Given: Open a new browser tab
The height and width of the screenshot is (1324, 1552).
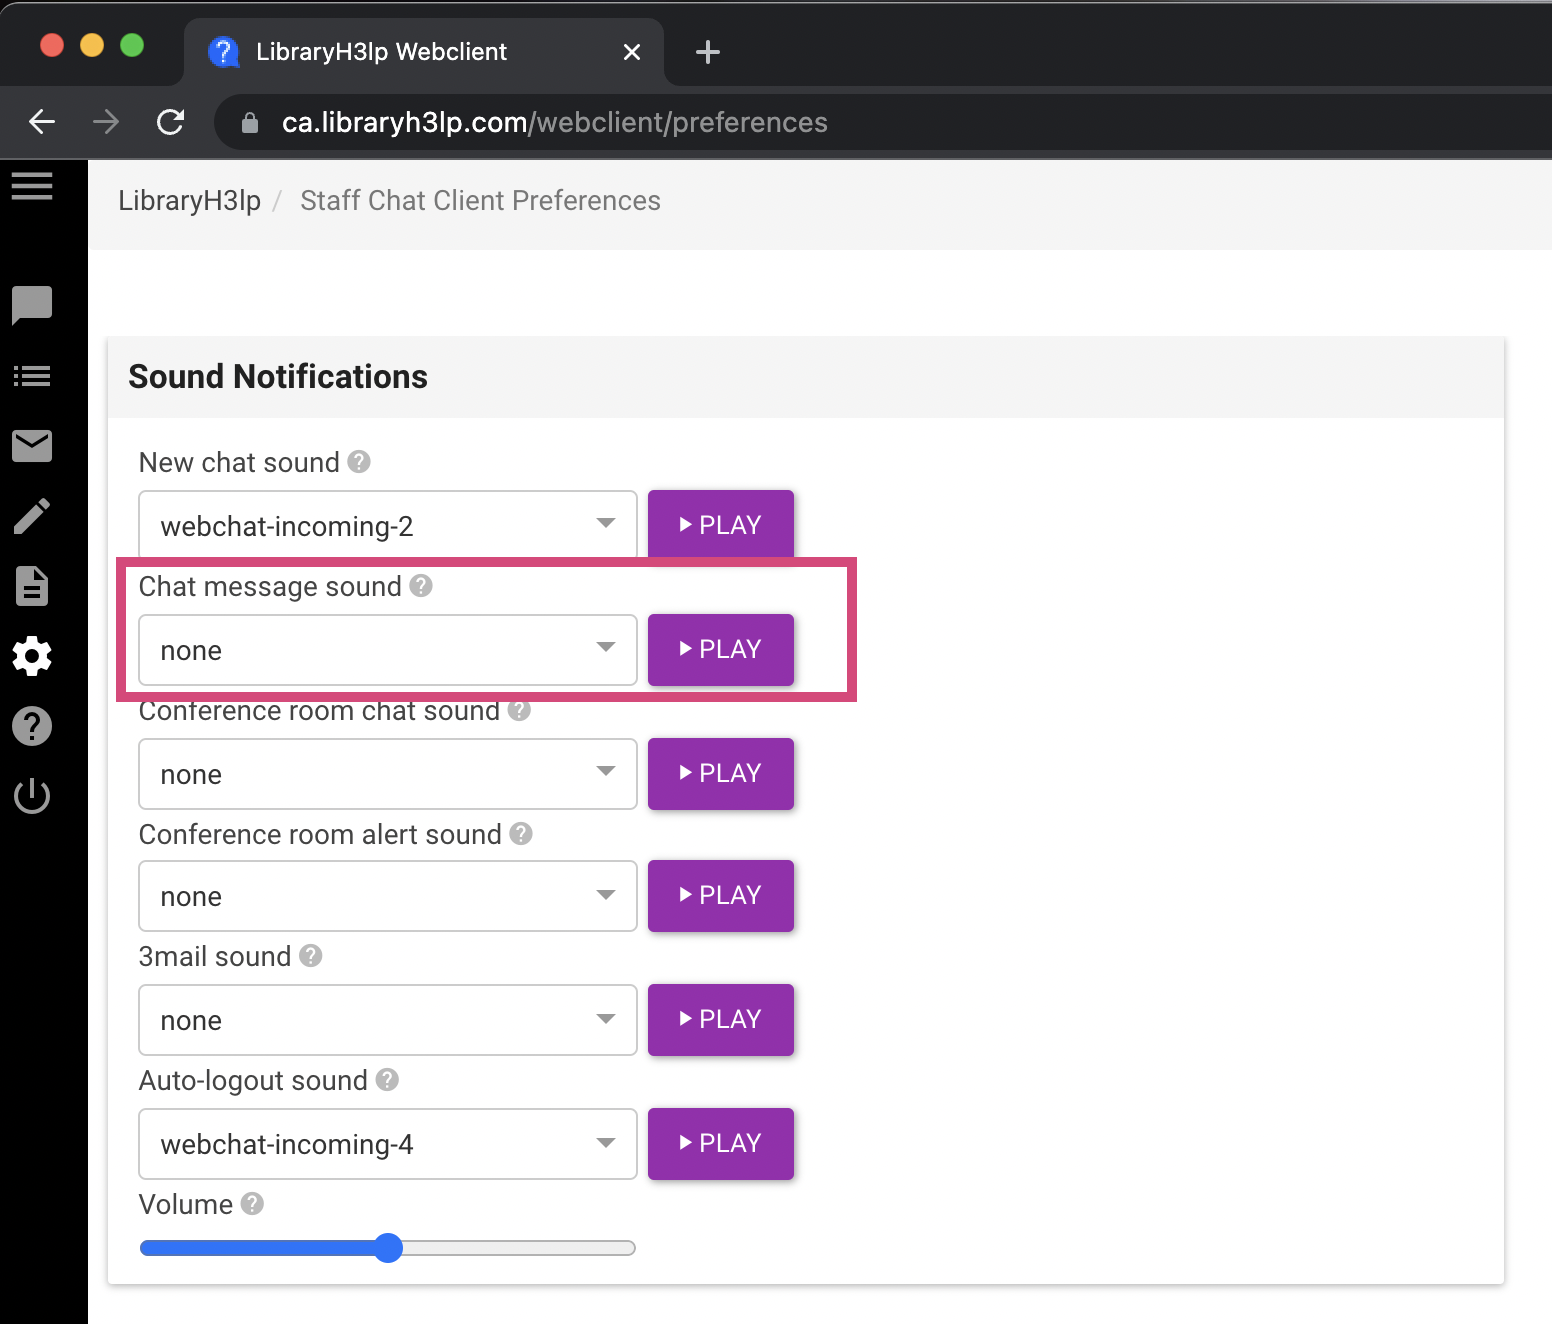Looking at the screenshot, I should [707, 52].
